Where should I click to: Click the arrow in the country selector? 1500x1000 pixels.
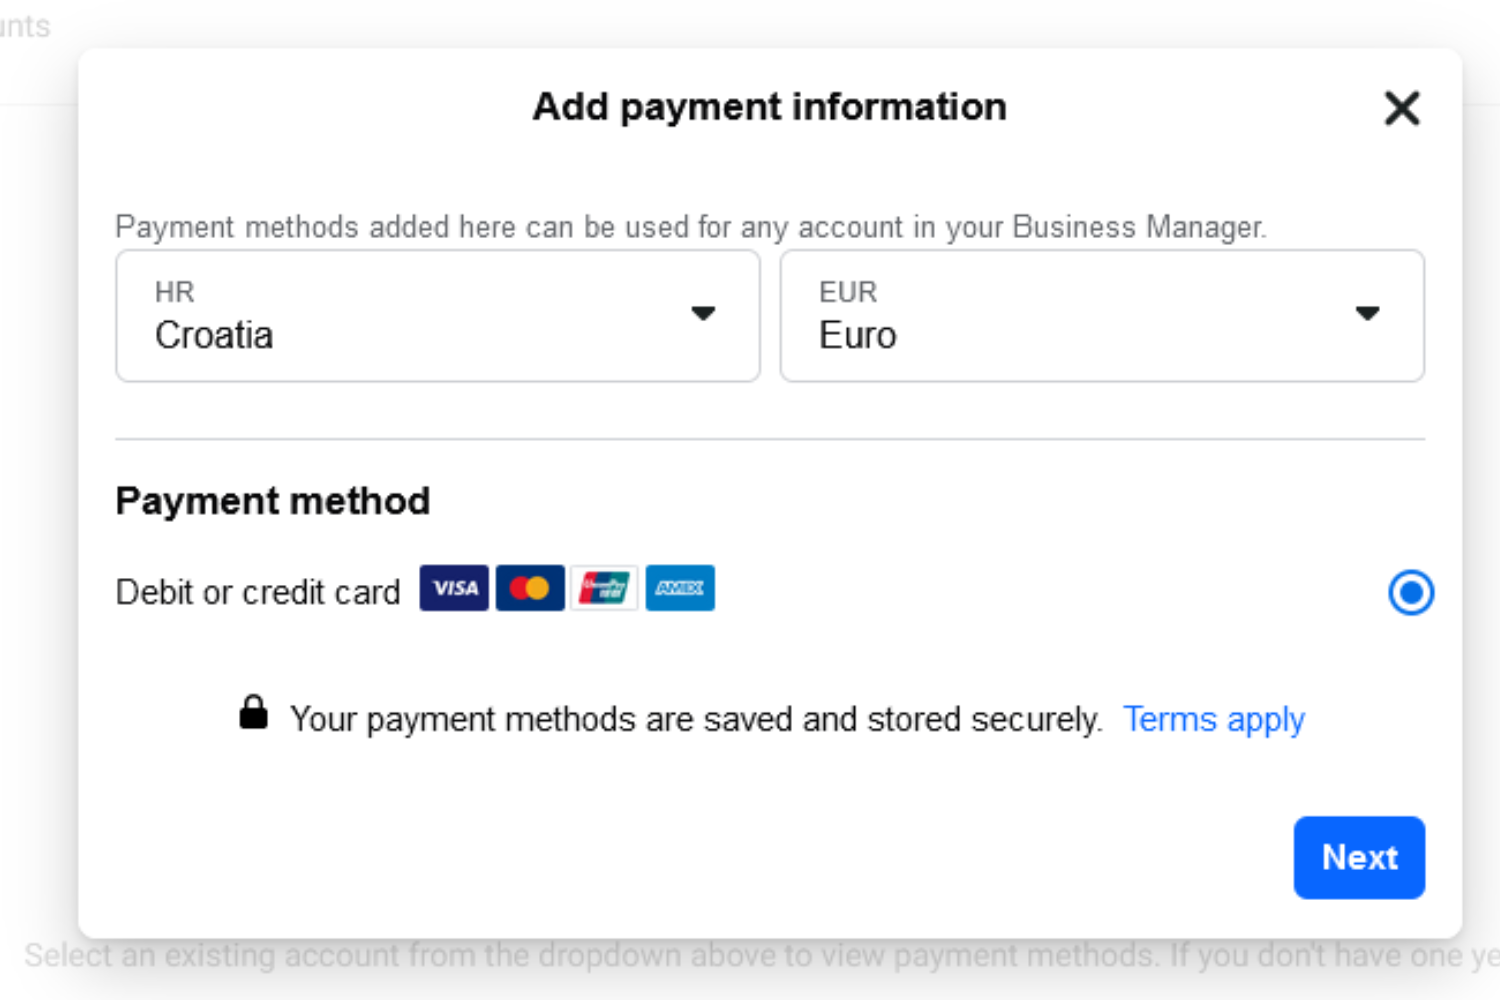pos(703,314)
